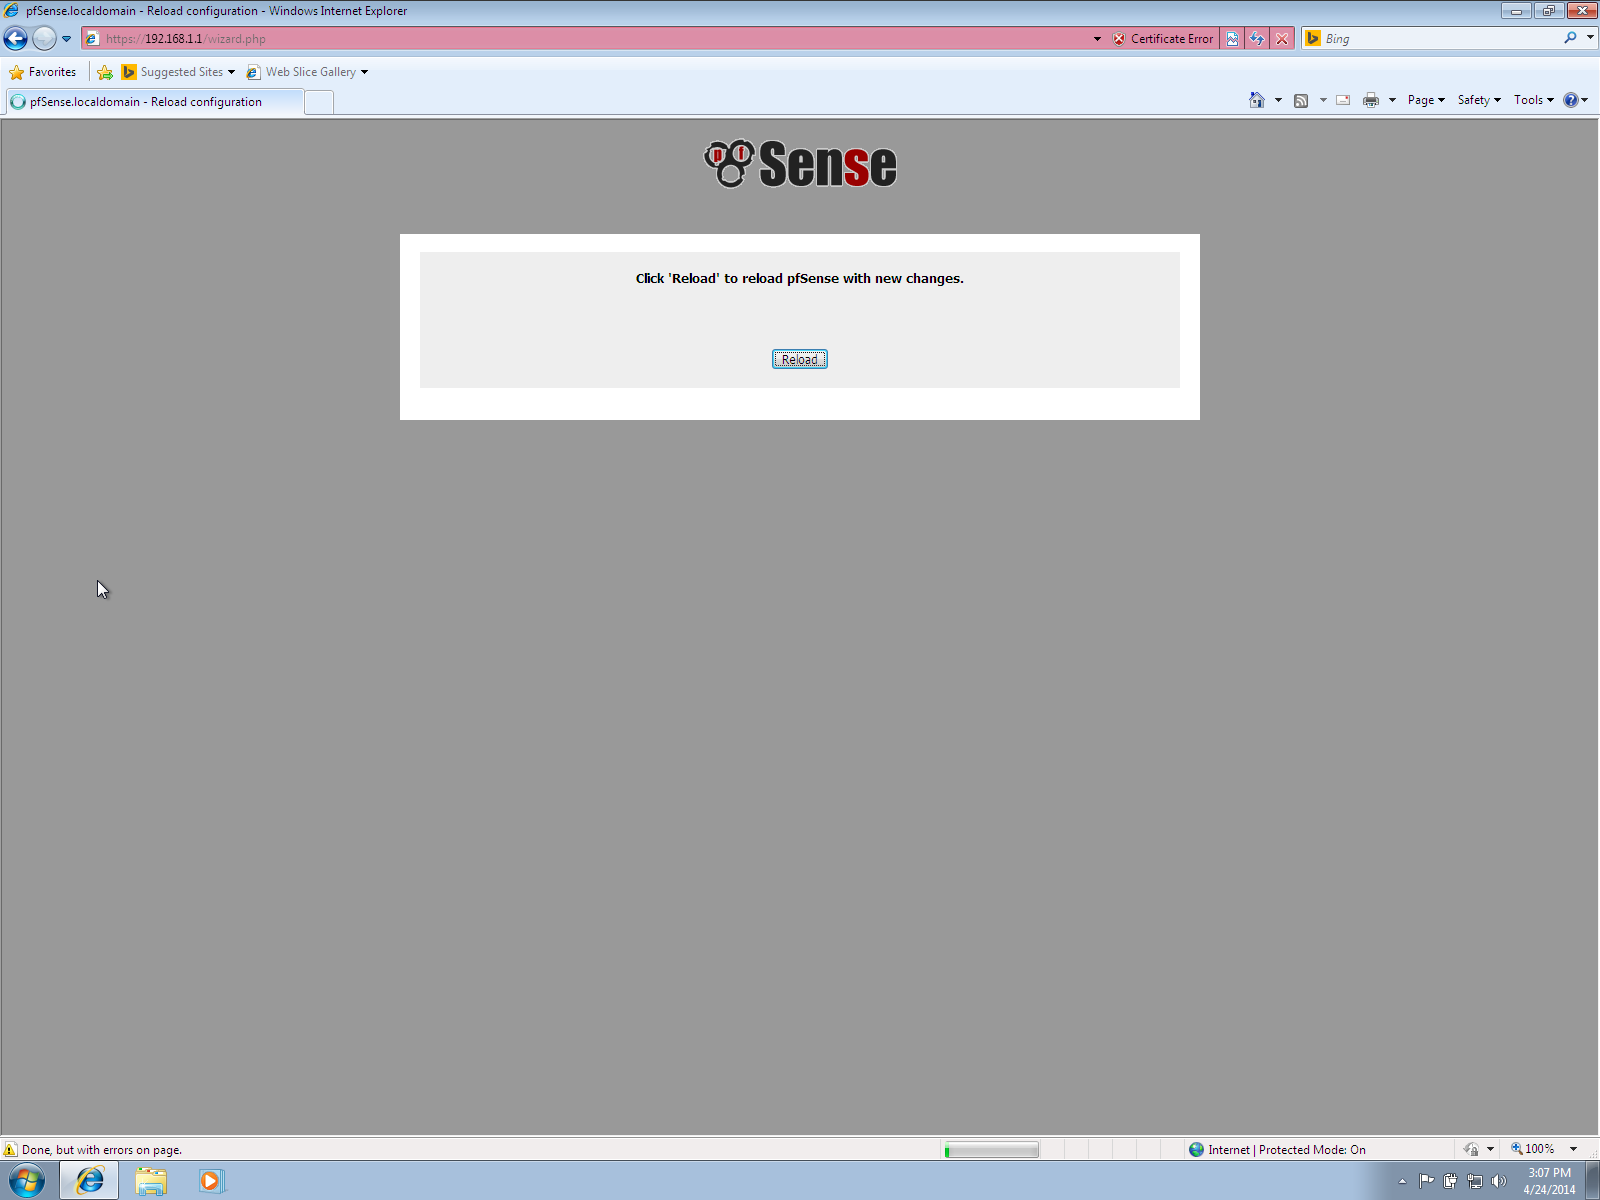Click the privacy report status bar icon
The image size is (1600, 1200).
[x=1471, y=1150]
